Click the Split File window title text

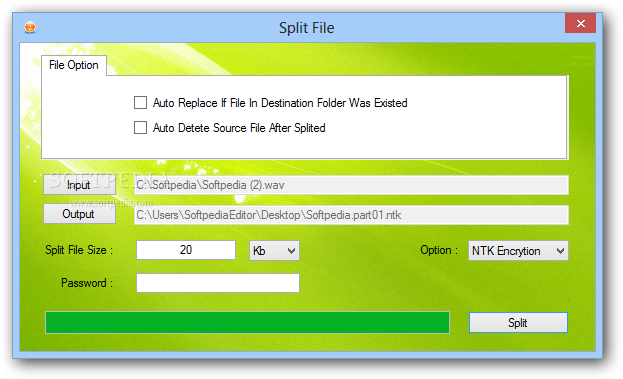click(307, 28)
